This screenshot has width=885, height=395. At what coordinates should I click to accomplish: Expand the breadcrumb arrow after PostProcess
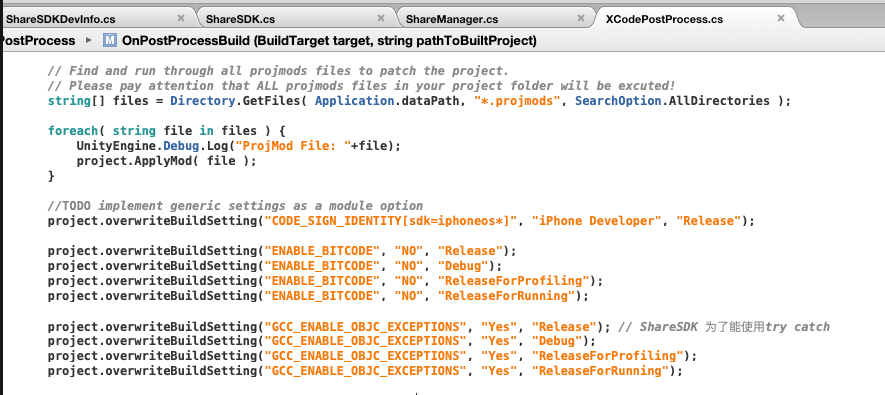click(88, 41)
